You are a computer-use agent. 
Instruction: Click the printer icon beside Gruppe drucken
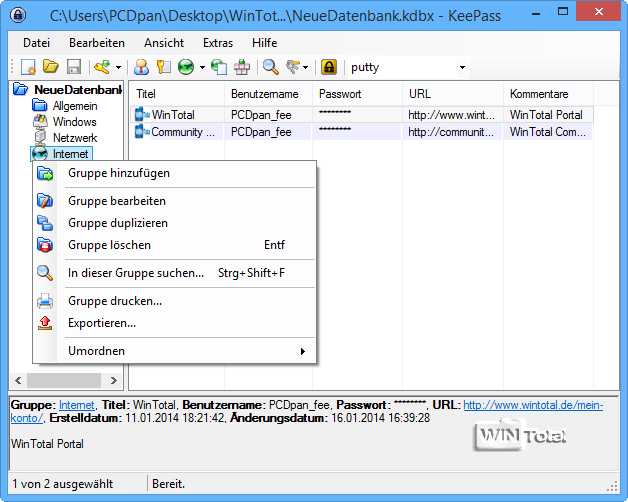coord(45,301)
